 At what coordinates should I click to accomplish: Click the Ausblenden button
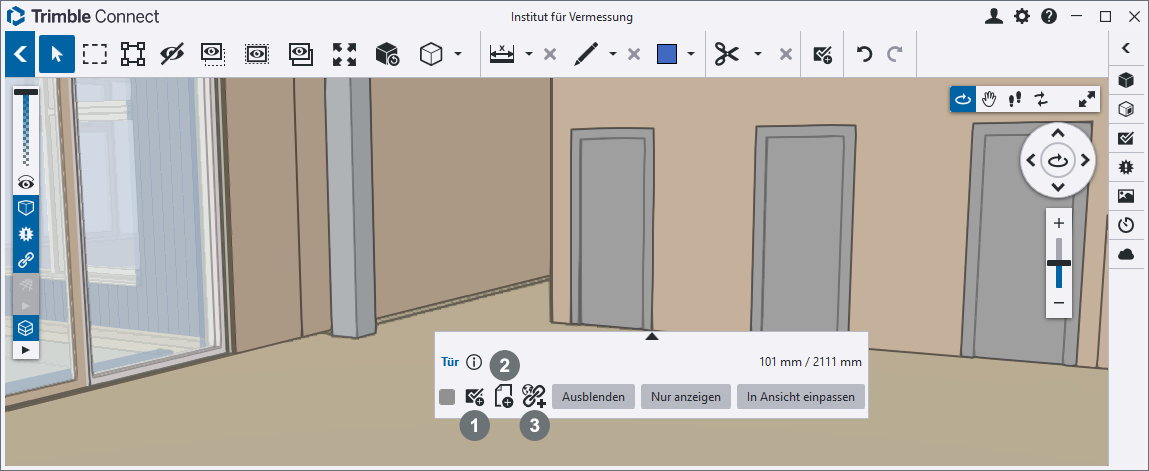593,397
